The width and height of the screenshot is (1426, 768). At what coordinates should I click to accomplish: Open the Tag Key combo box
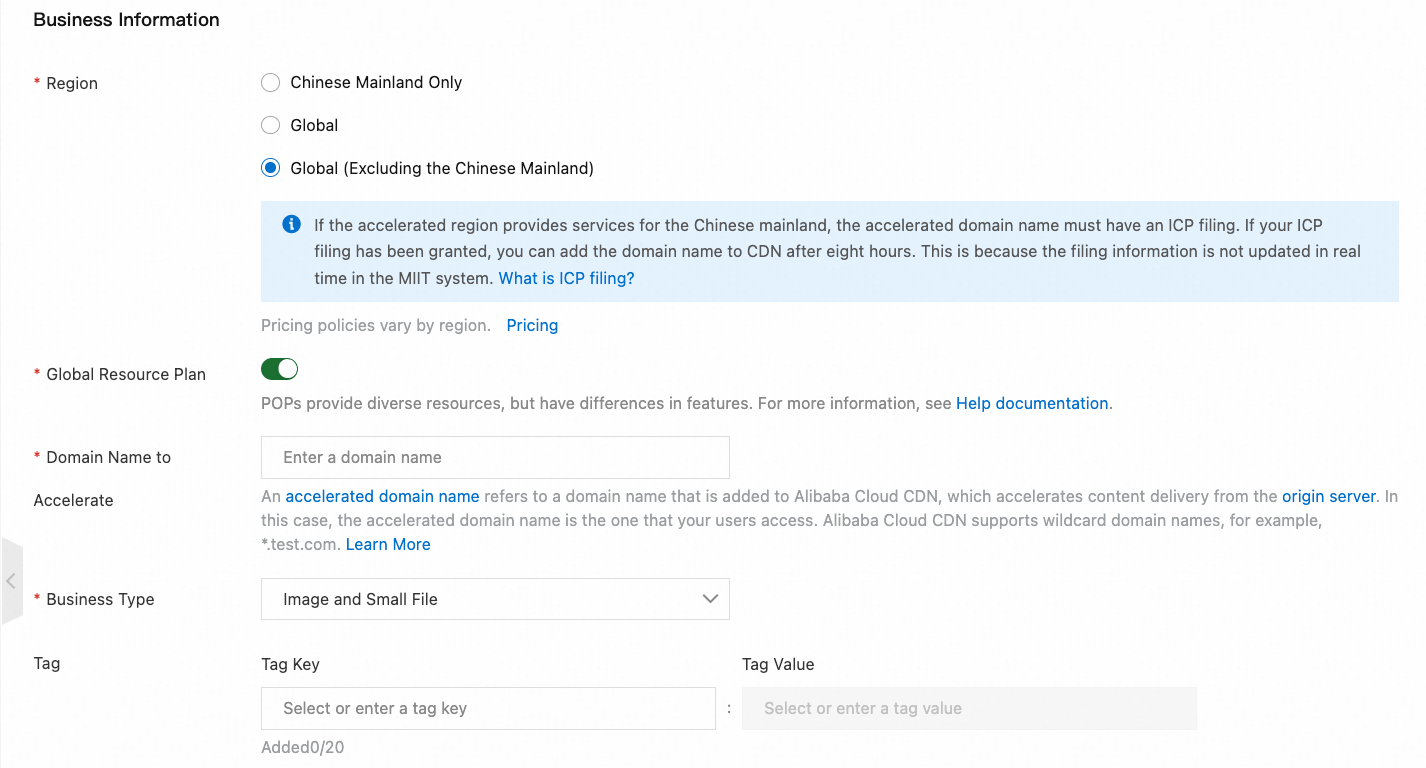click(x=488, y=709)
